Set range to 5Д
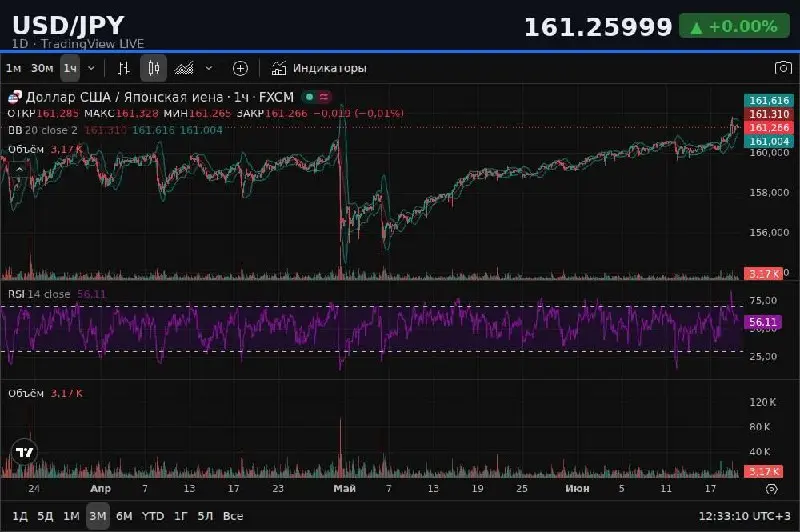 point(45,516)
